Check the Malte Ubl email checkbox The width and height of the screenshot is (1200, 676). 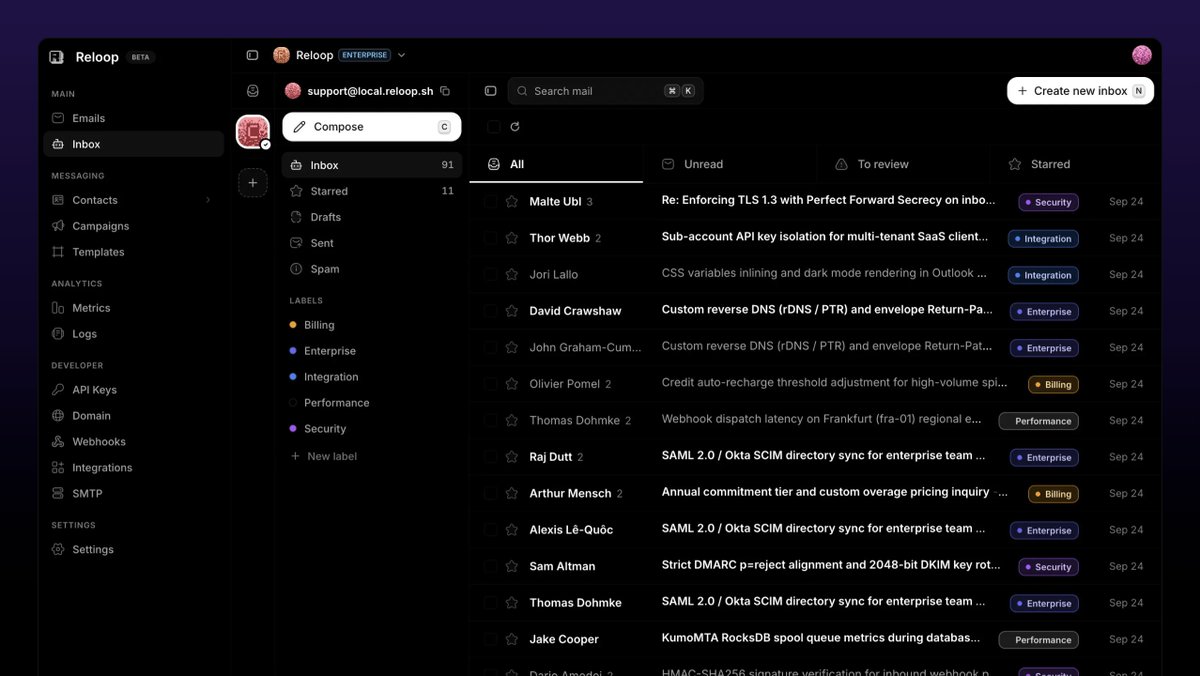click(490, 201)
